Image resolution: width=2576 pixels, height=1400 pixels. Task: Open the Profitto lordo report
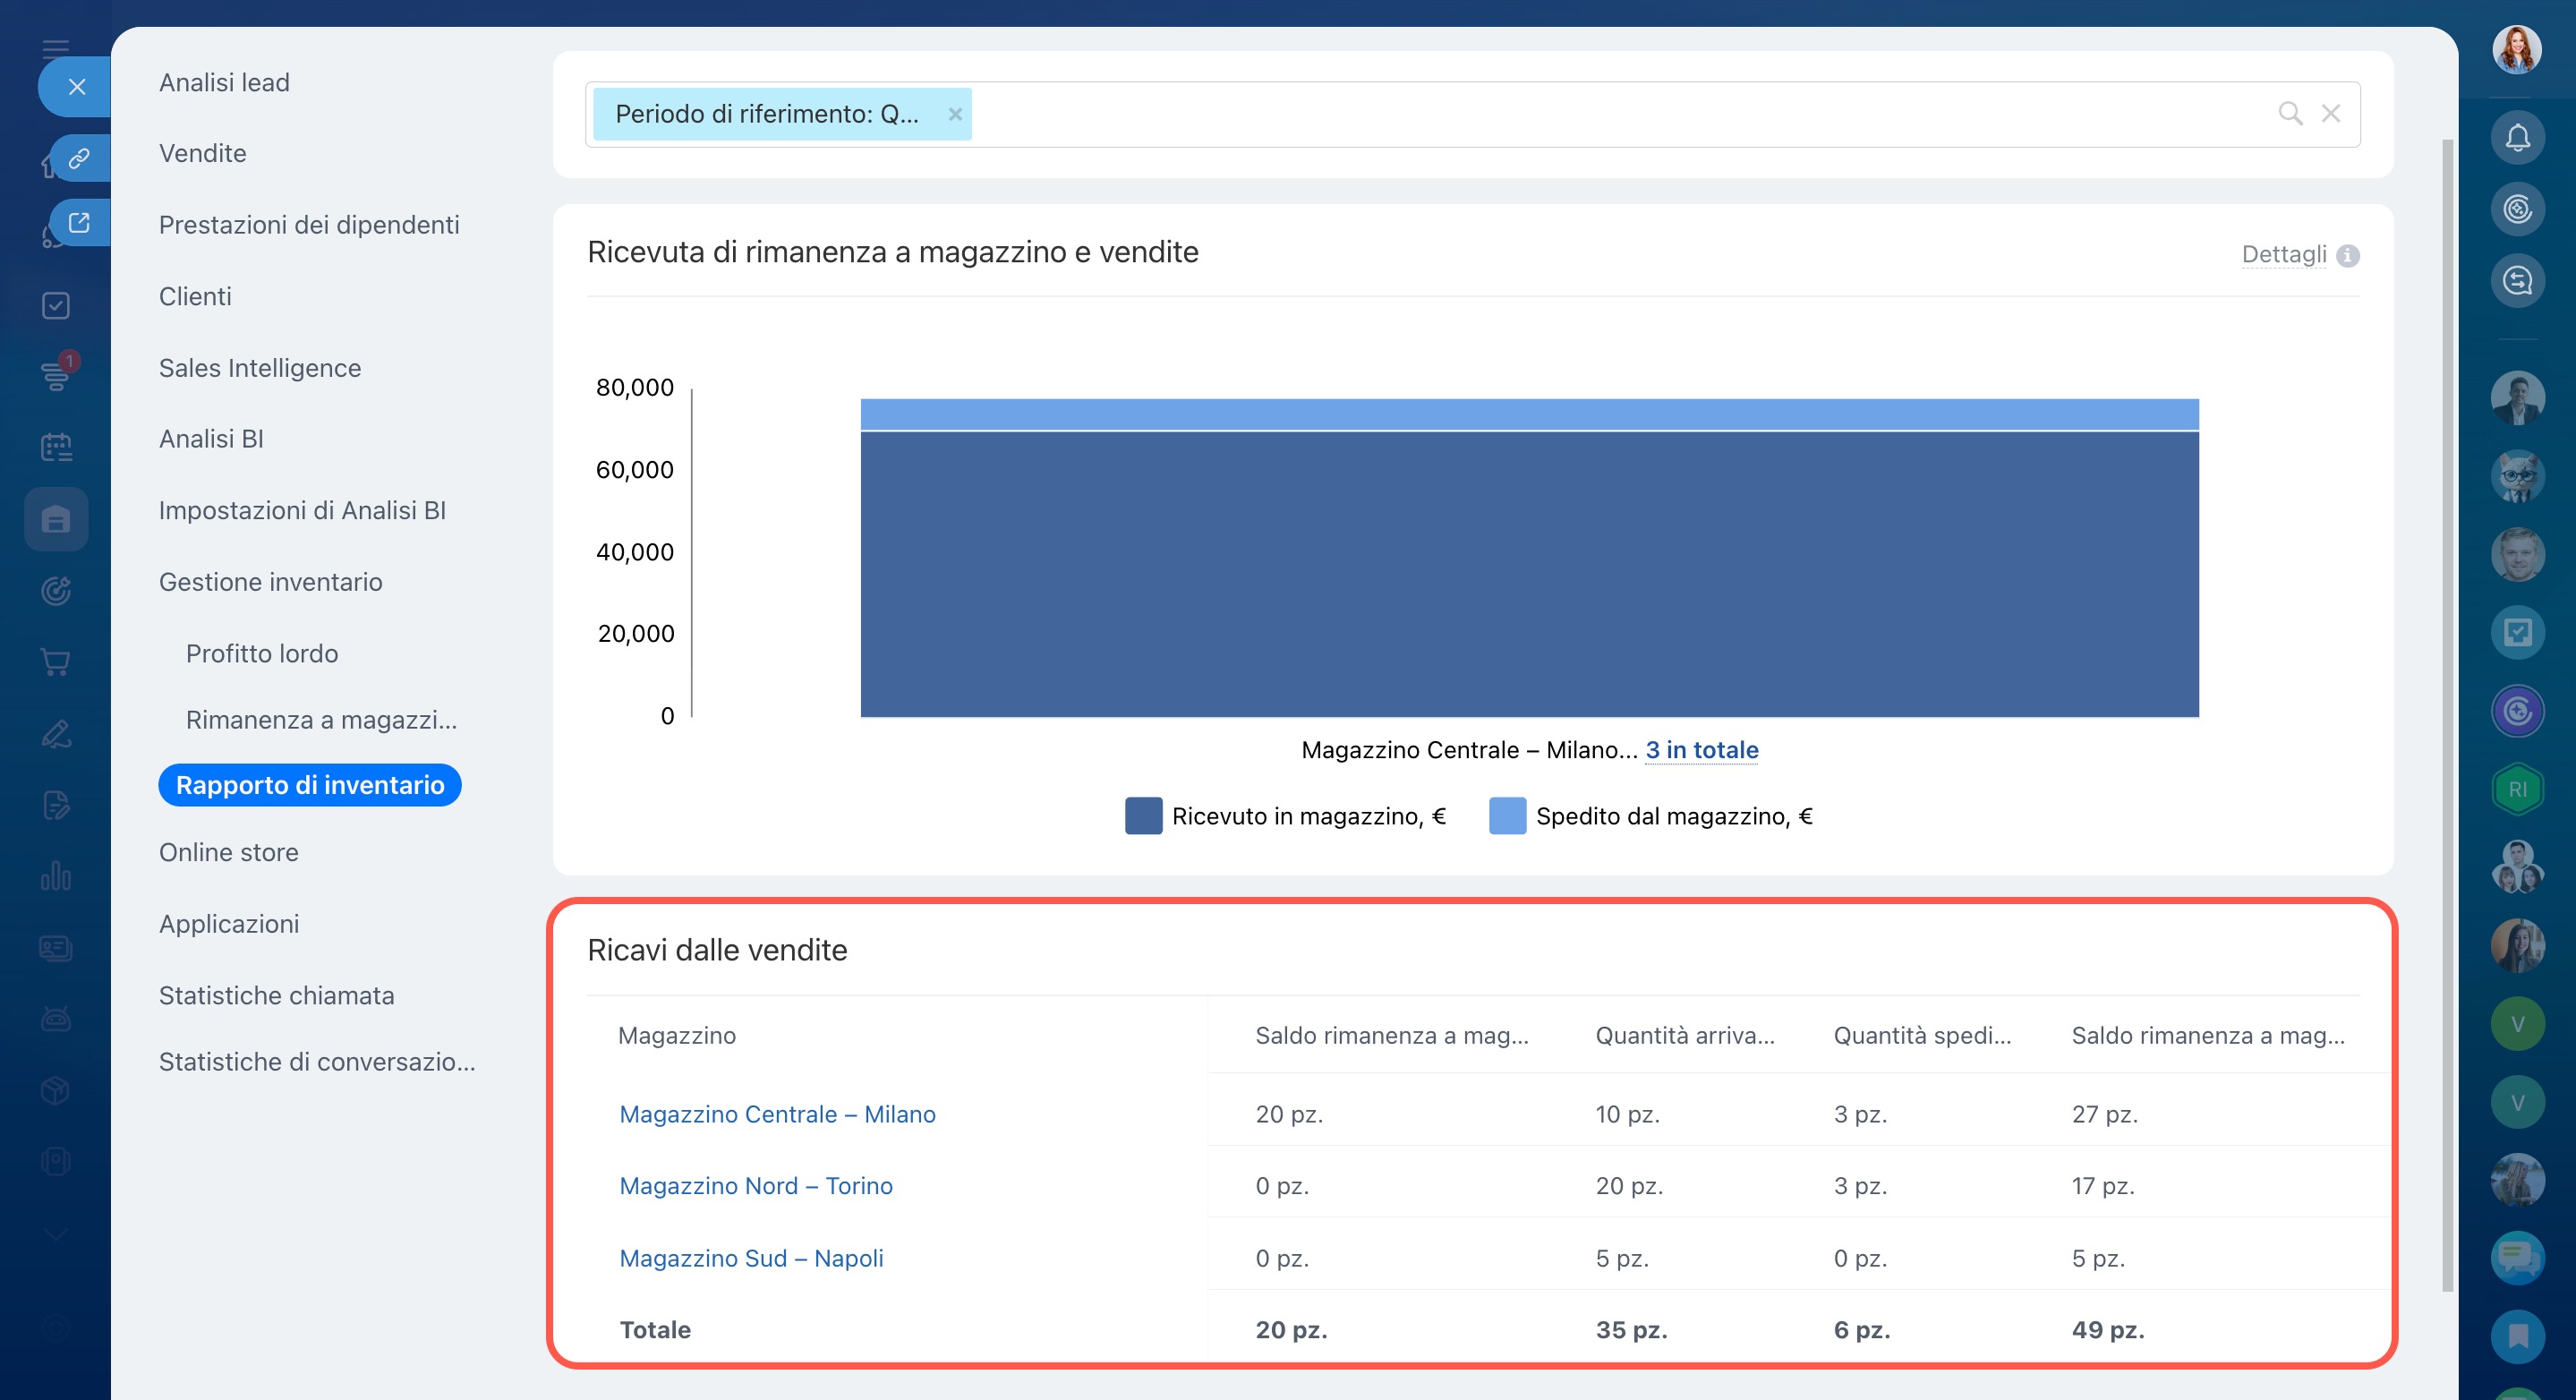click(262, 653)
